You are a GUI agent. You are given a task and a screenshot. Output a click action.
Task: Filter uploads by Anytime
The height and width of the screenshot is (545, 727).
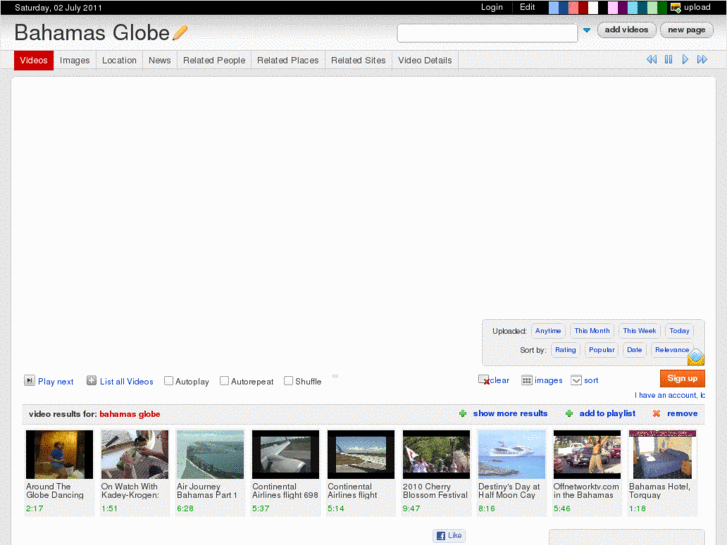tap(548, 331)
